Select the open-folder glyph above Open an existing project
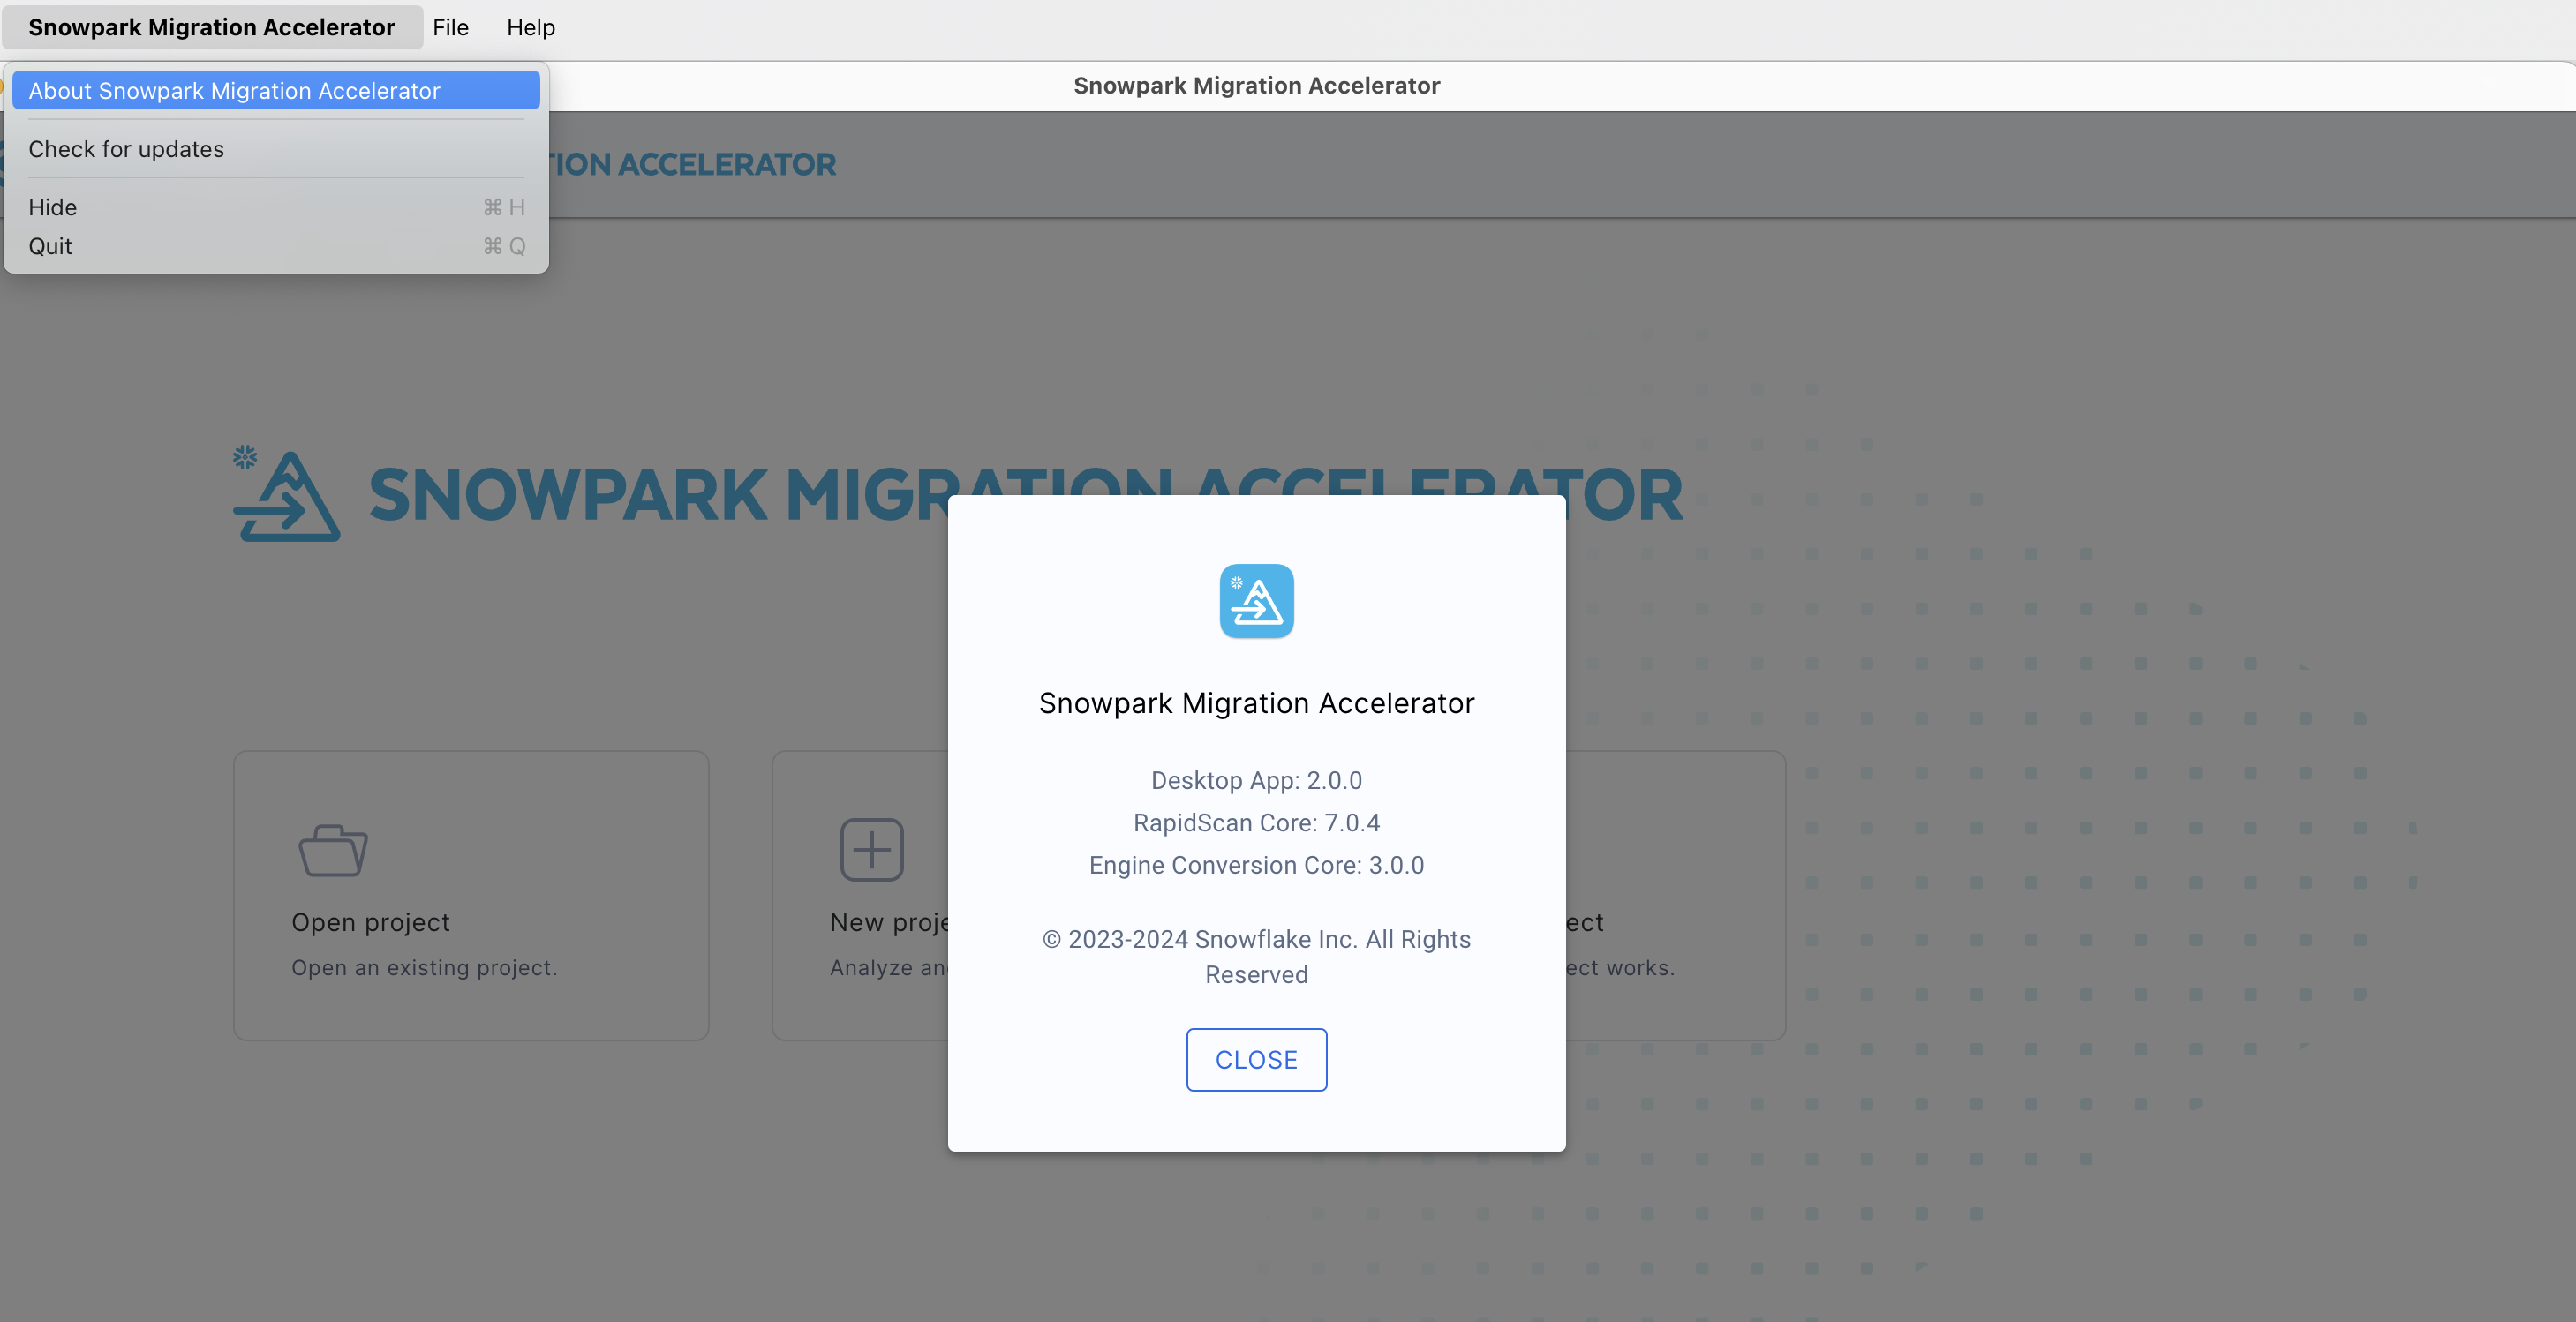 (x=331, y=849)
